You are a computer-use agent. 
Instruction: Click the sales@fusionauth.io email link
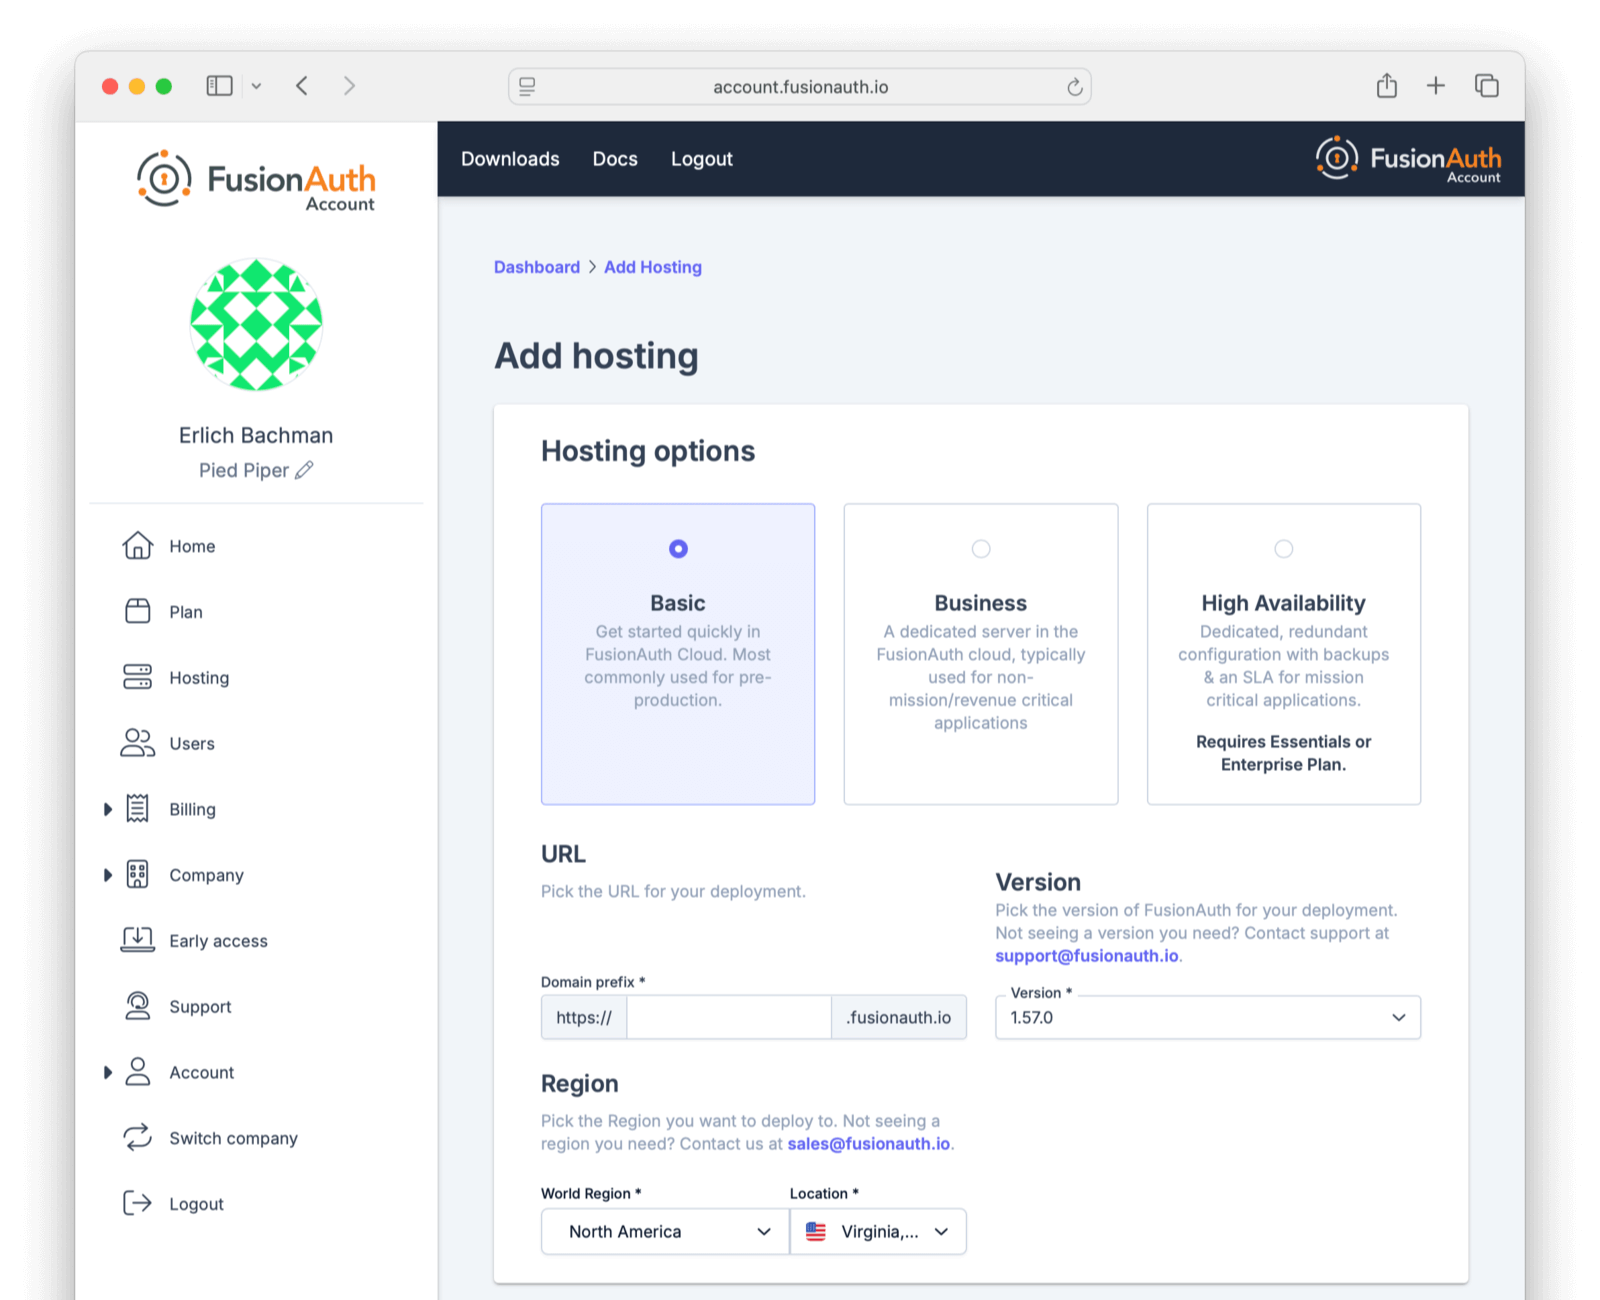[868, 1143]
